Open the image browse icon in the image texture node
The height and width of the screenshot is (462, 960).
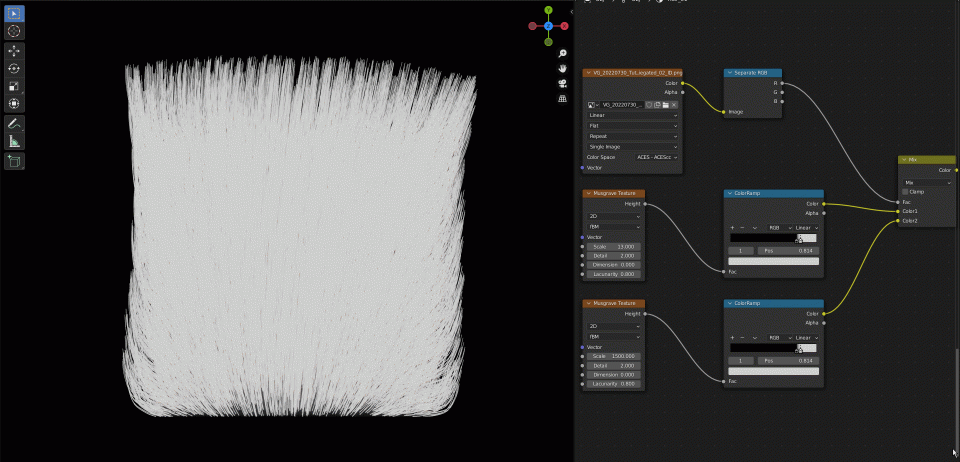pos(593,105)
